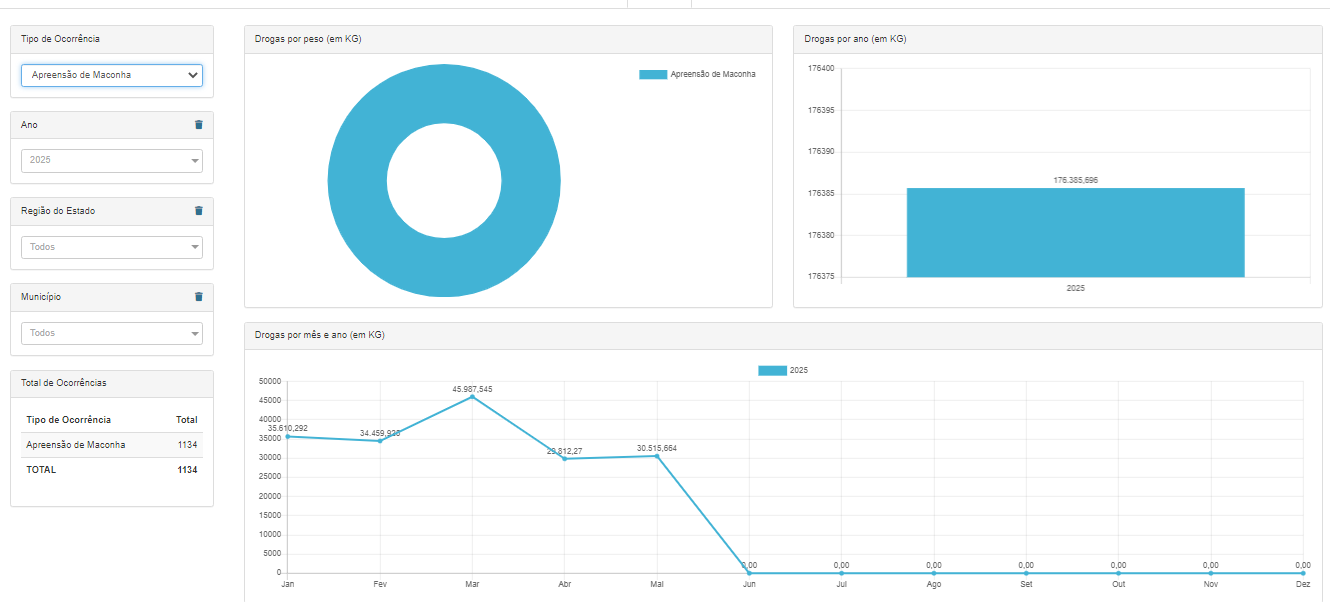Expand the Ano 2025 dropdown

(x=112, y=161)
